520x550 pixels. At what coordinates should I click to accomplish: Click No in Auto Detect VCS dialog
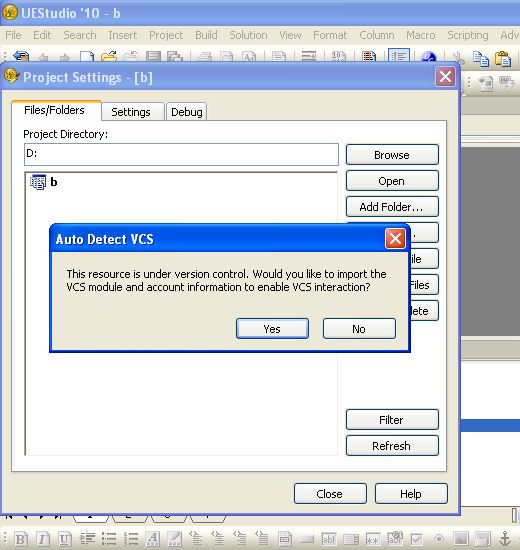[x=359, y=329]
